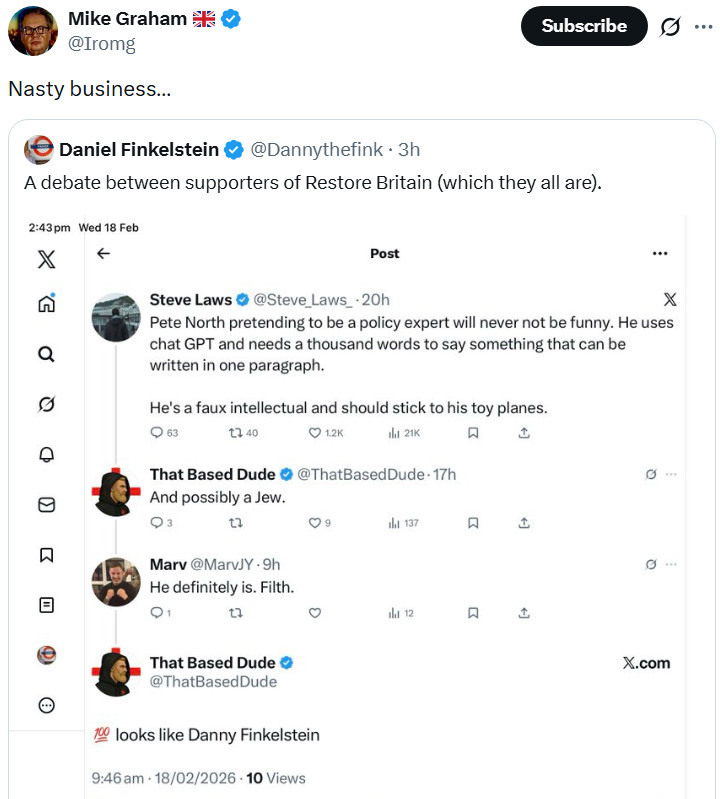This screenshot has width=720, height=799.
Task: Open the three-dot menu in Post header
Action: pos(660,254)
